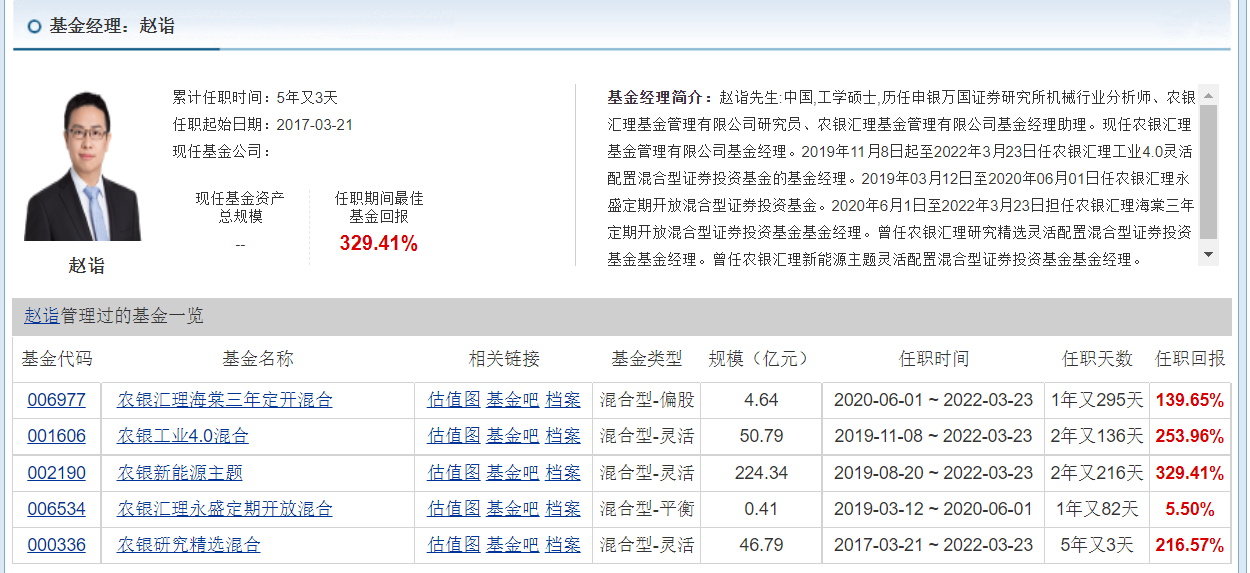Viewport: 1250px width, 573px height.
Task: Open 档案 for 农银研究精选混合
Action: click(563, 545)
